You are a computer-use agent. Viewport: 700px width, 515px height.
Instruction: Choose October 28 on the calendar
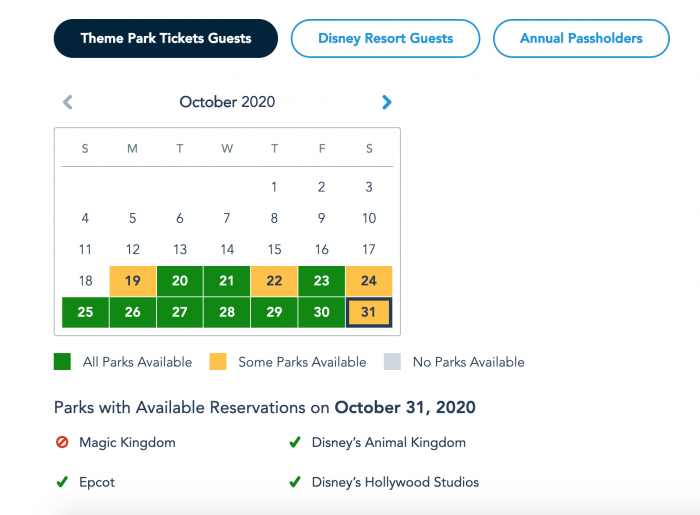coord(227,312)
